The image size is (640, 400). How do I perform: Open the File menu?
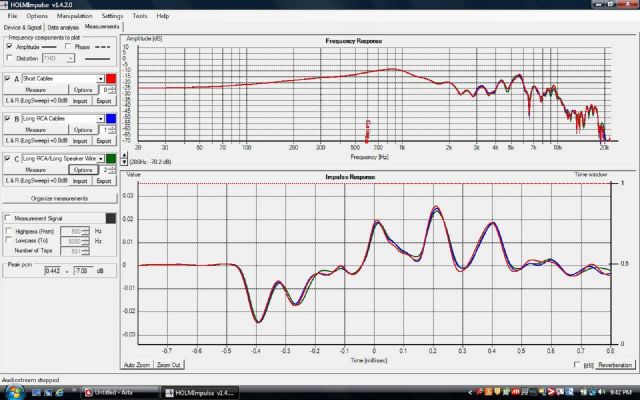(12, 16)
